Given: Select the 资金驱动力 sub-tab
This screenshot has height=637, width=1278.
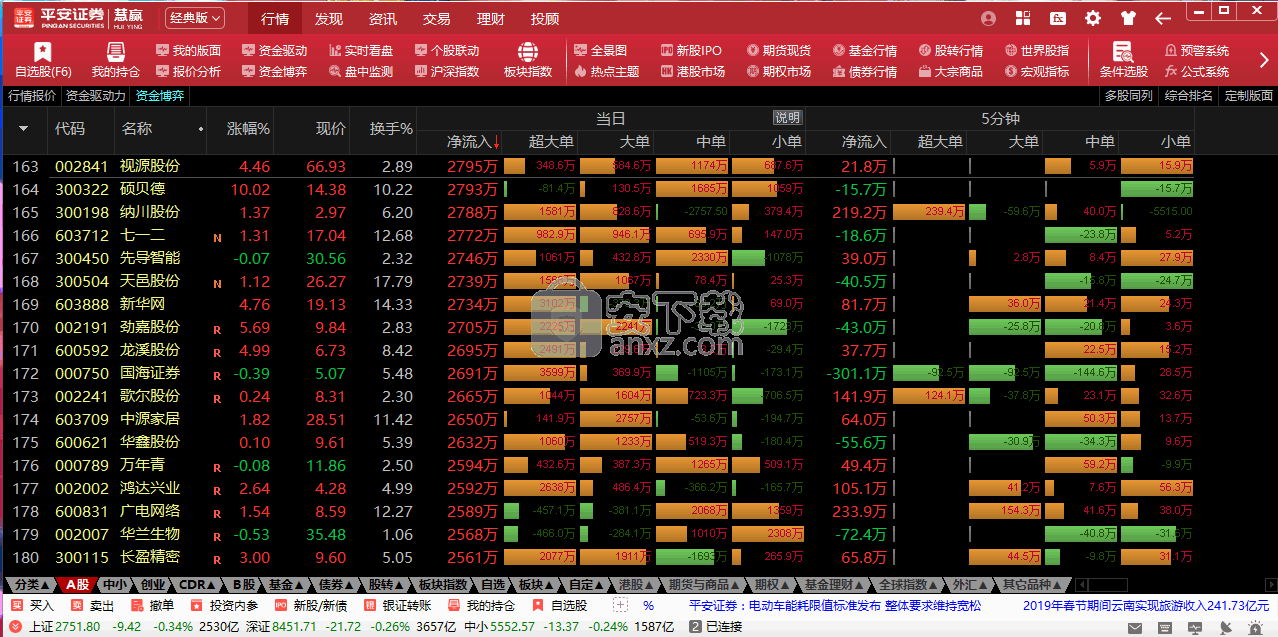Looking at the screenshot, I should point(96,96).
